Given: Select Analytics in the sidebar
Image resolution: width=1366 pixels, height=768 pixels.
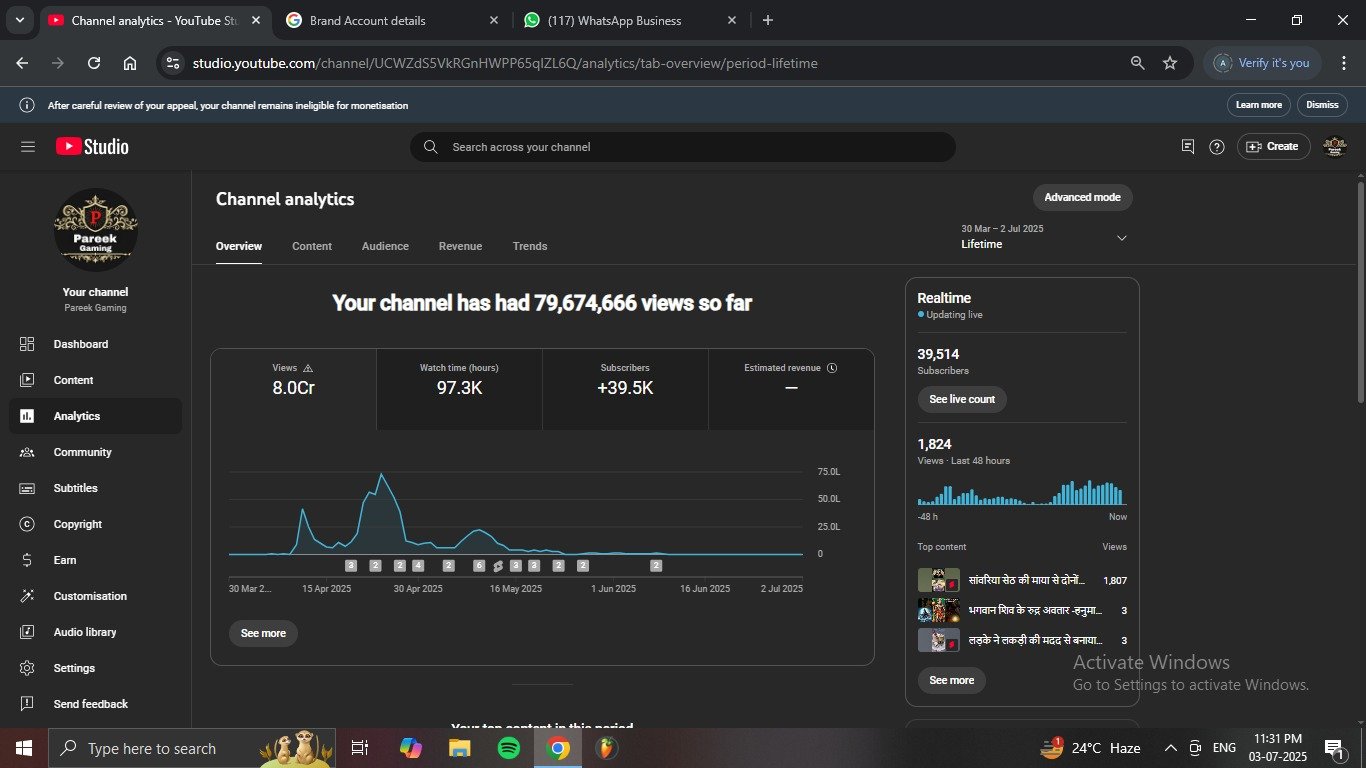Looking at the screenshot, I should [x=95, y=416].
